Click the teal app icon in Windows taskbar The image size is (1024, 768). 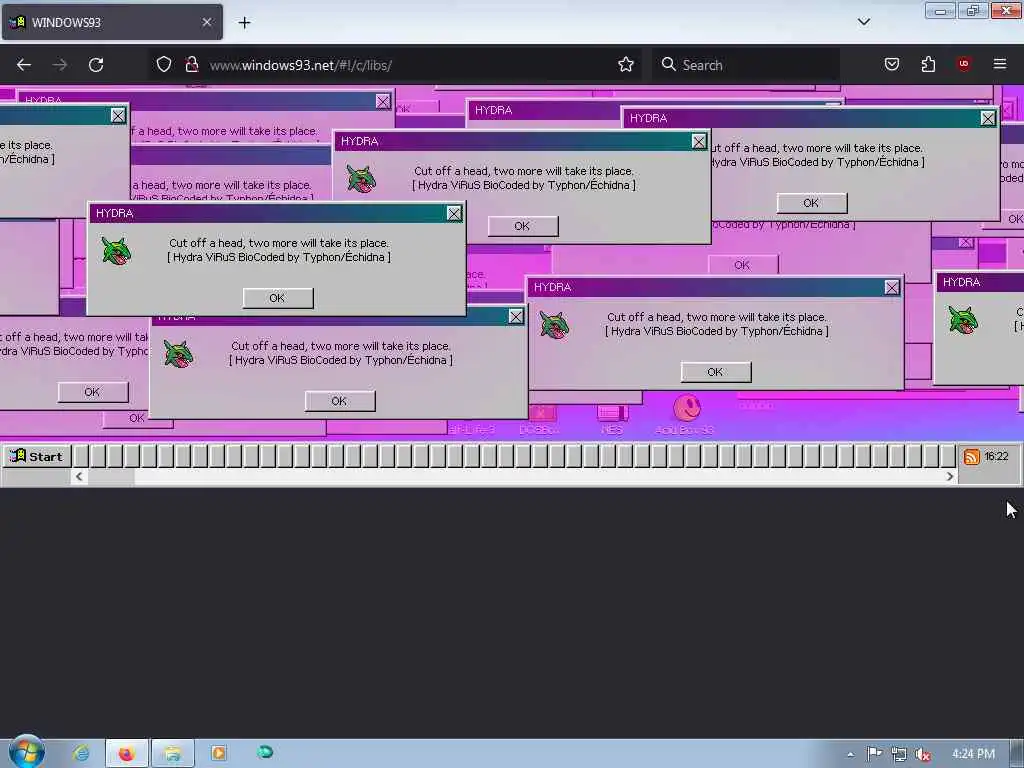(264, 752)
